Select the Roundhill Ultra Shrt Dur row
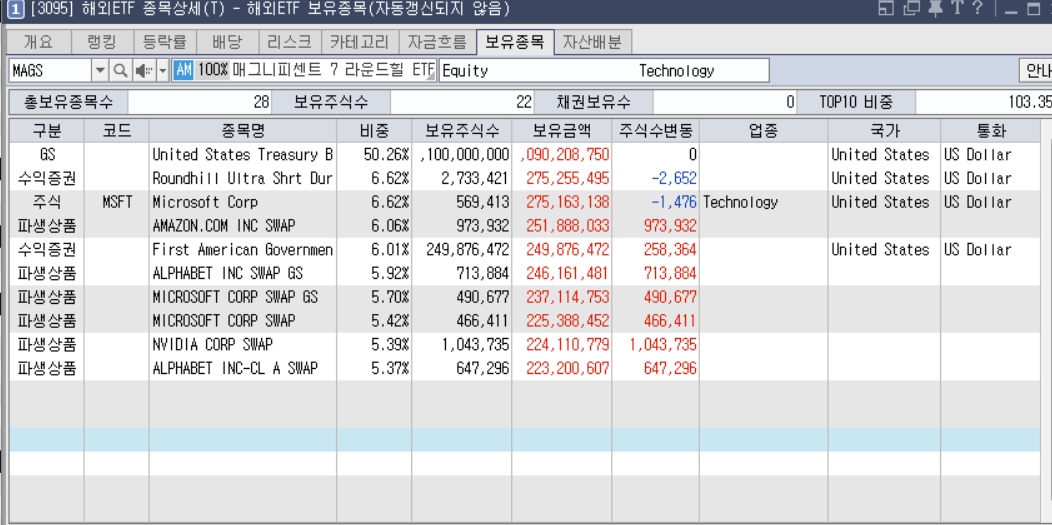 tap(525, 178)
